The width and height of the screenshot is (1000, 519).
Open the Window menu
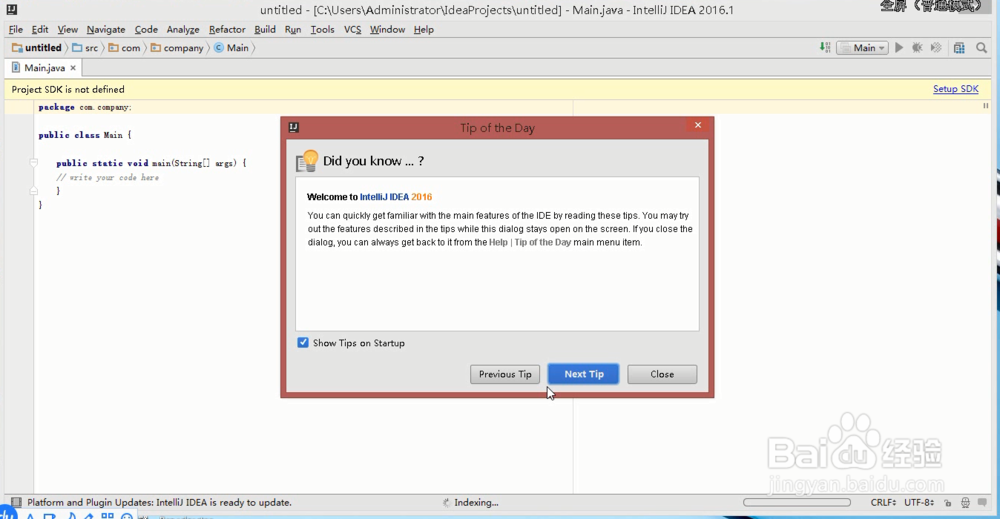coord(387,29)
